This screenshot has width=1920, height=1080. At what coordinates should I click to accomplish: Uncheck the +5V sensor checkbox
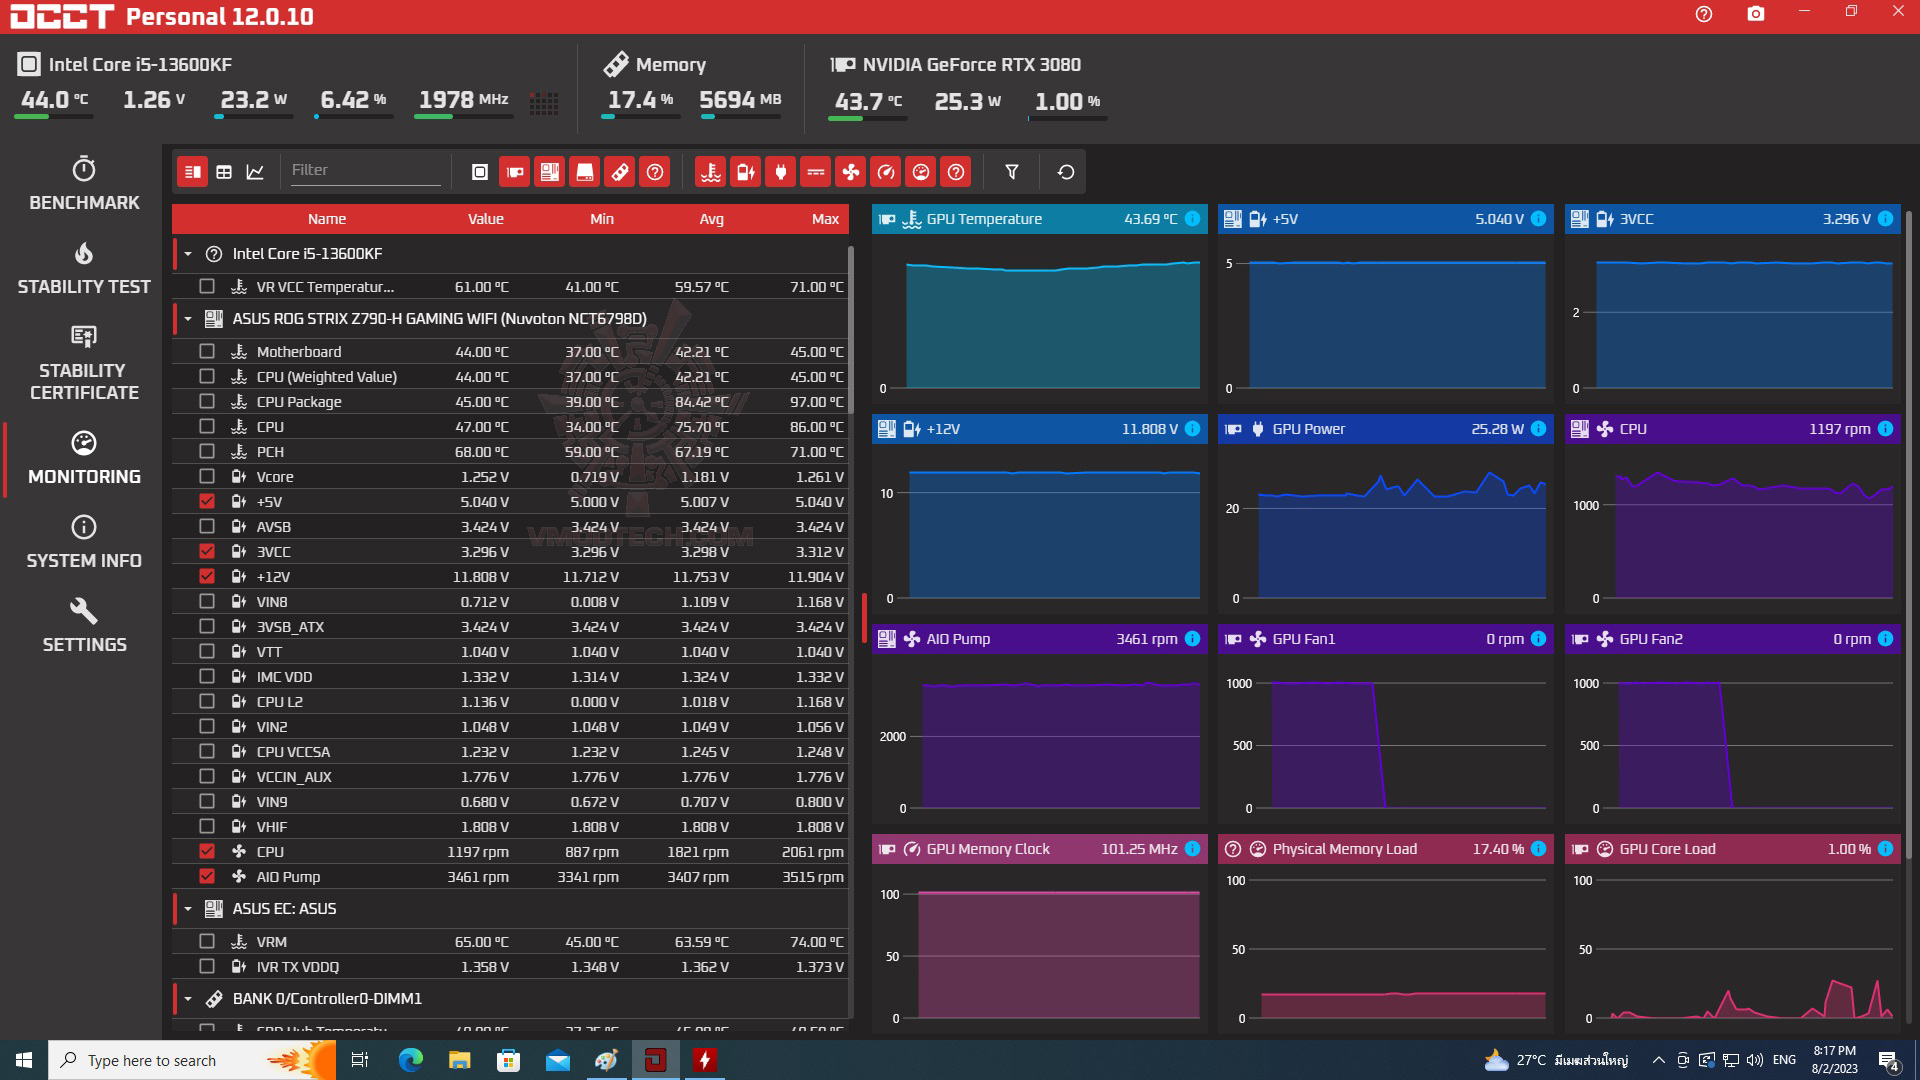pyautogui.click(x=207, y=501)
